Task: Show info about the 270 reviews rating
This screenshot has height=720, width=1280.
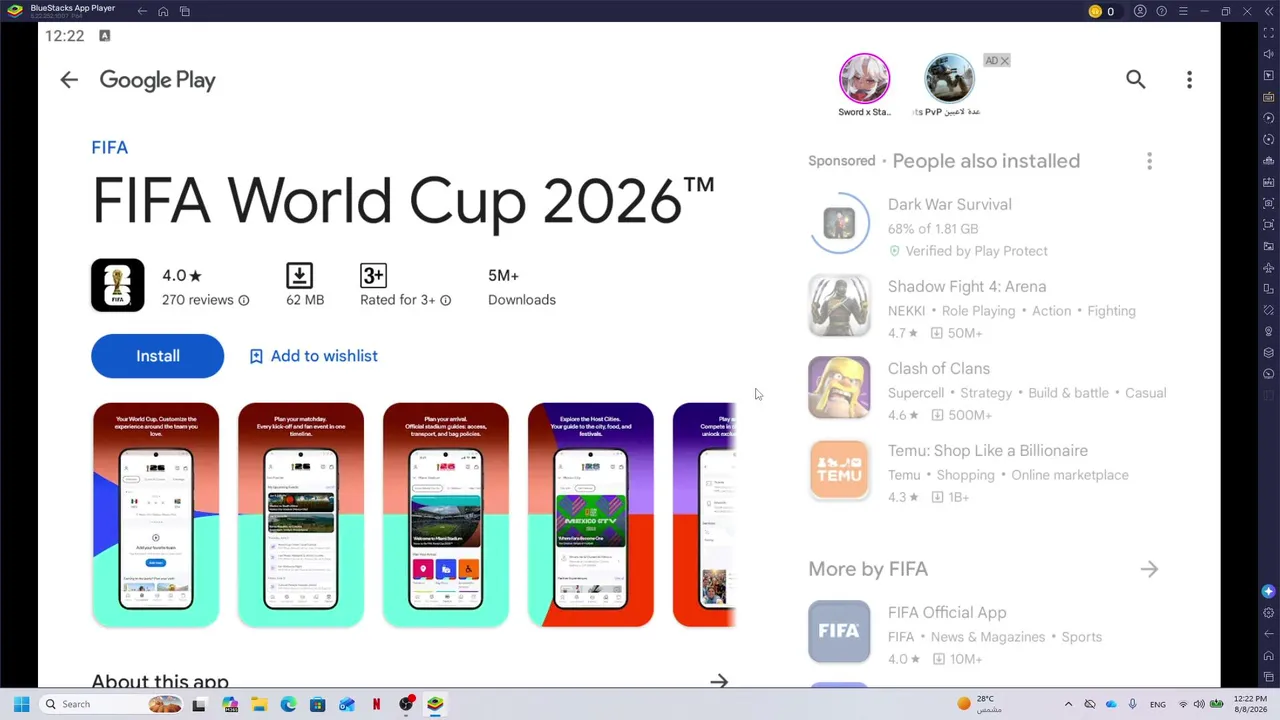Action: click(x=243, y=300)
